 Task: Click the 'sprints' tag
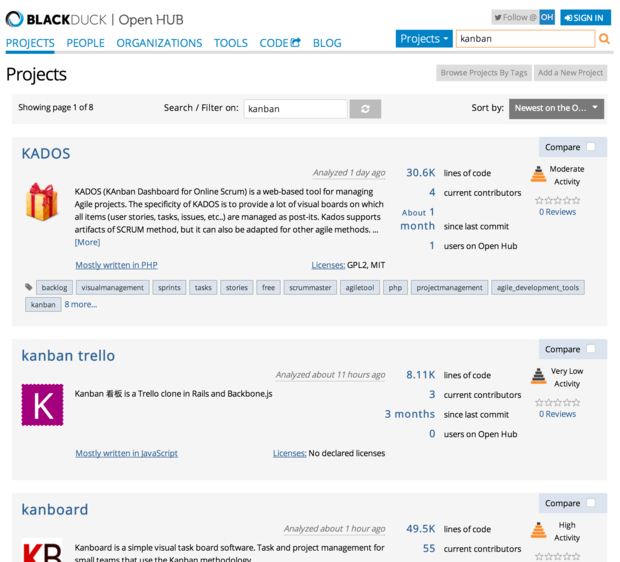pyautogui.click(x=169, y=288)
